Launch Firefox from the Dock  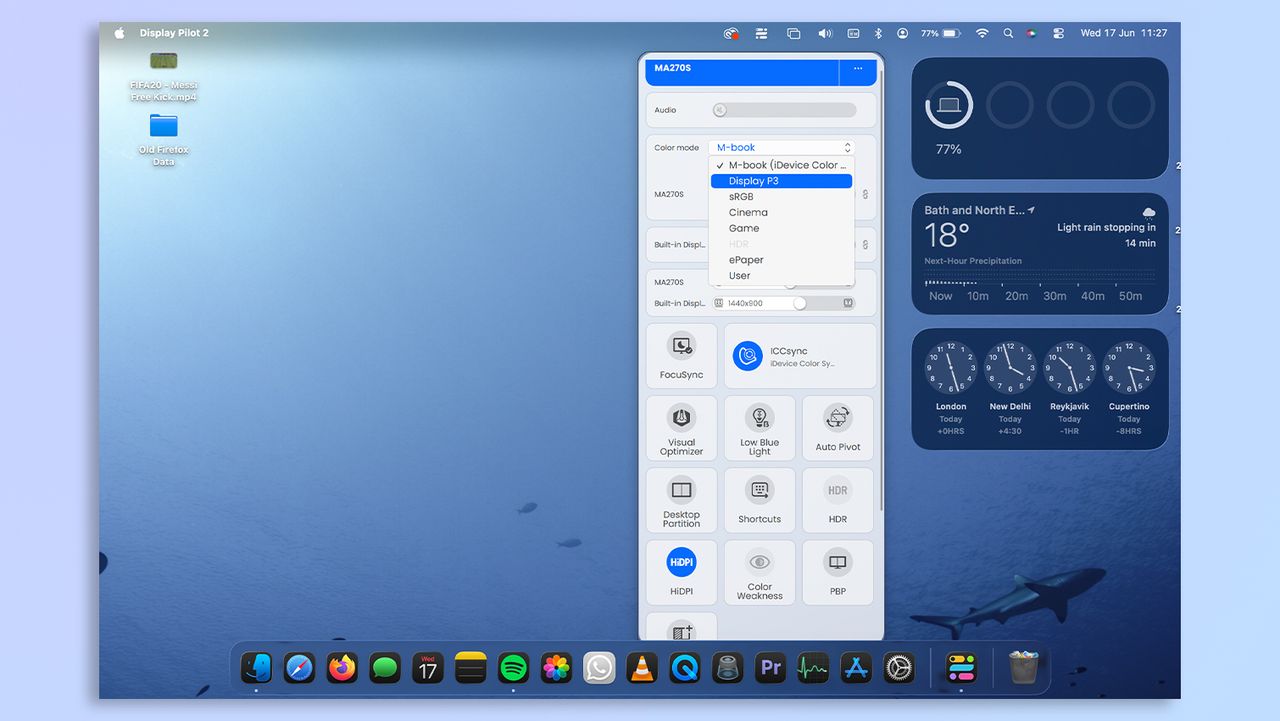[x=342, y=667]
